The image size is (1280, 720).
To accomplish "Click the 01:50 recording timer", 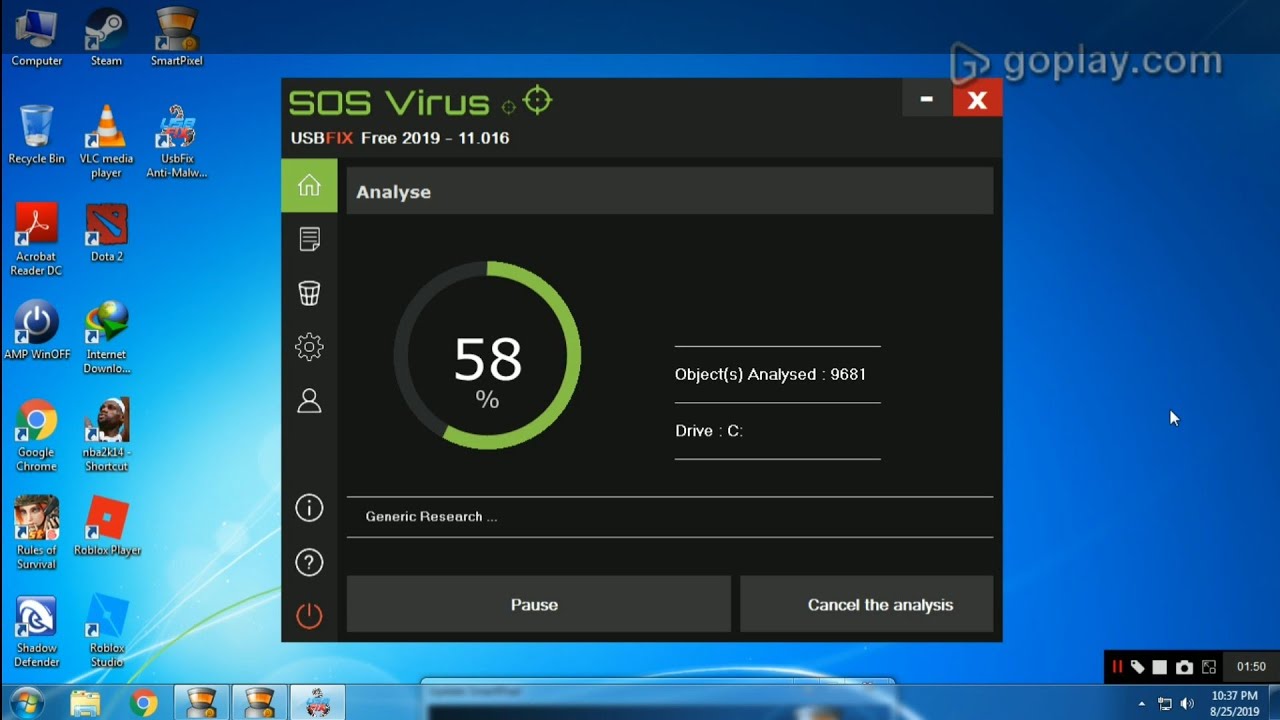I will coord(1251,667).
